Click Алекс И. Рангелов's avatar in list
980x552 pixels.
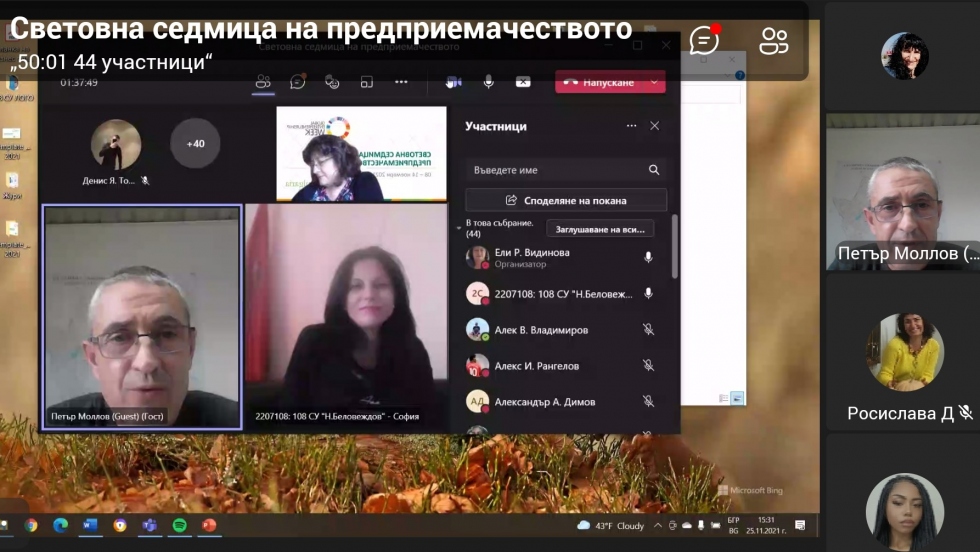(x=478, y=366)
